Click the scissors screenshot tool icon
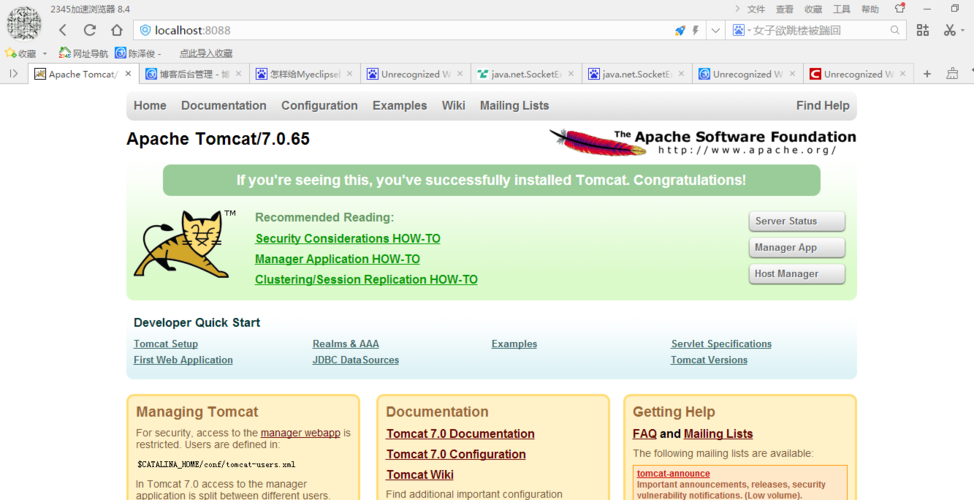Image resolution: width=974 pixels, height=500 pixels. pyautogui.click(x=949, y=30)
